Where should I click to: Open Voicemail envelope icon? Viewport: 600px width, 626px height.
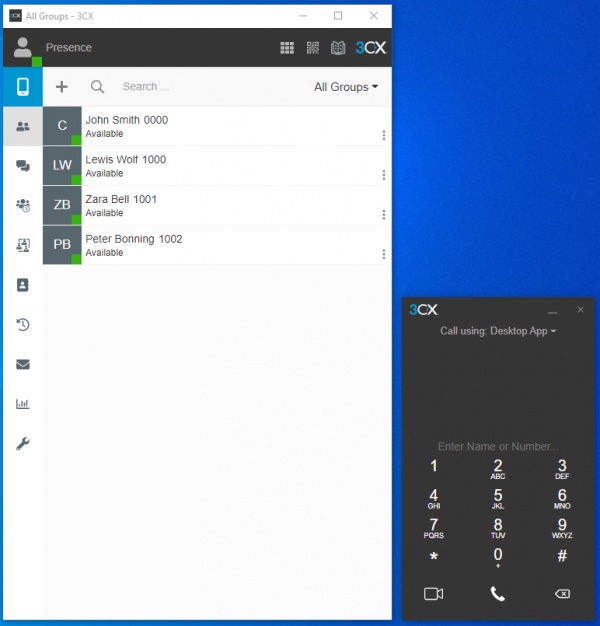22,364
